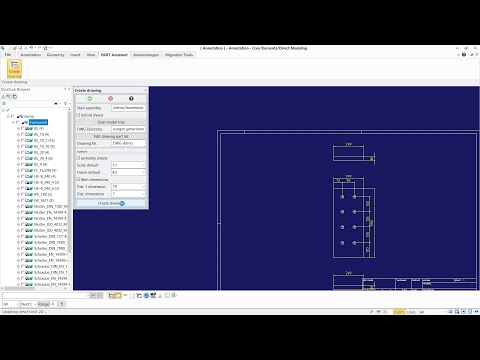This screenshot has width=480, height=360.
Task: Click the Scan model tree button
Action: [x=111, y=122]
